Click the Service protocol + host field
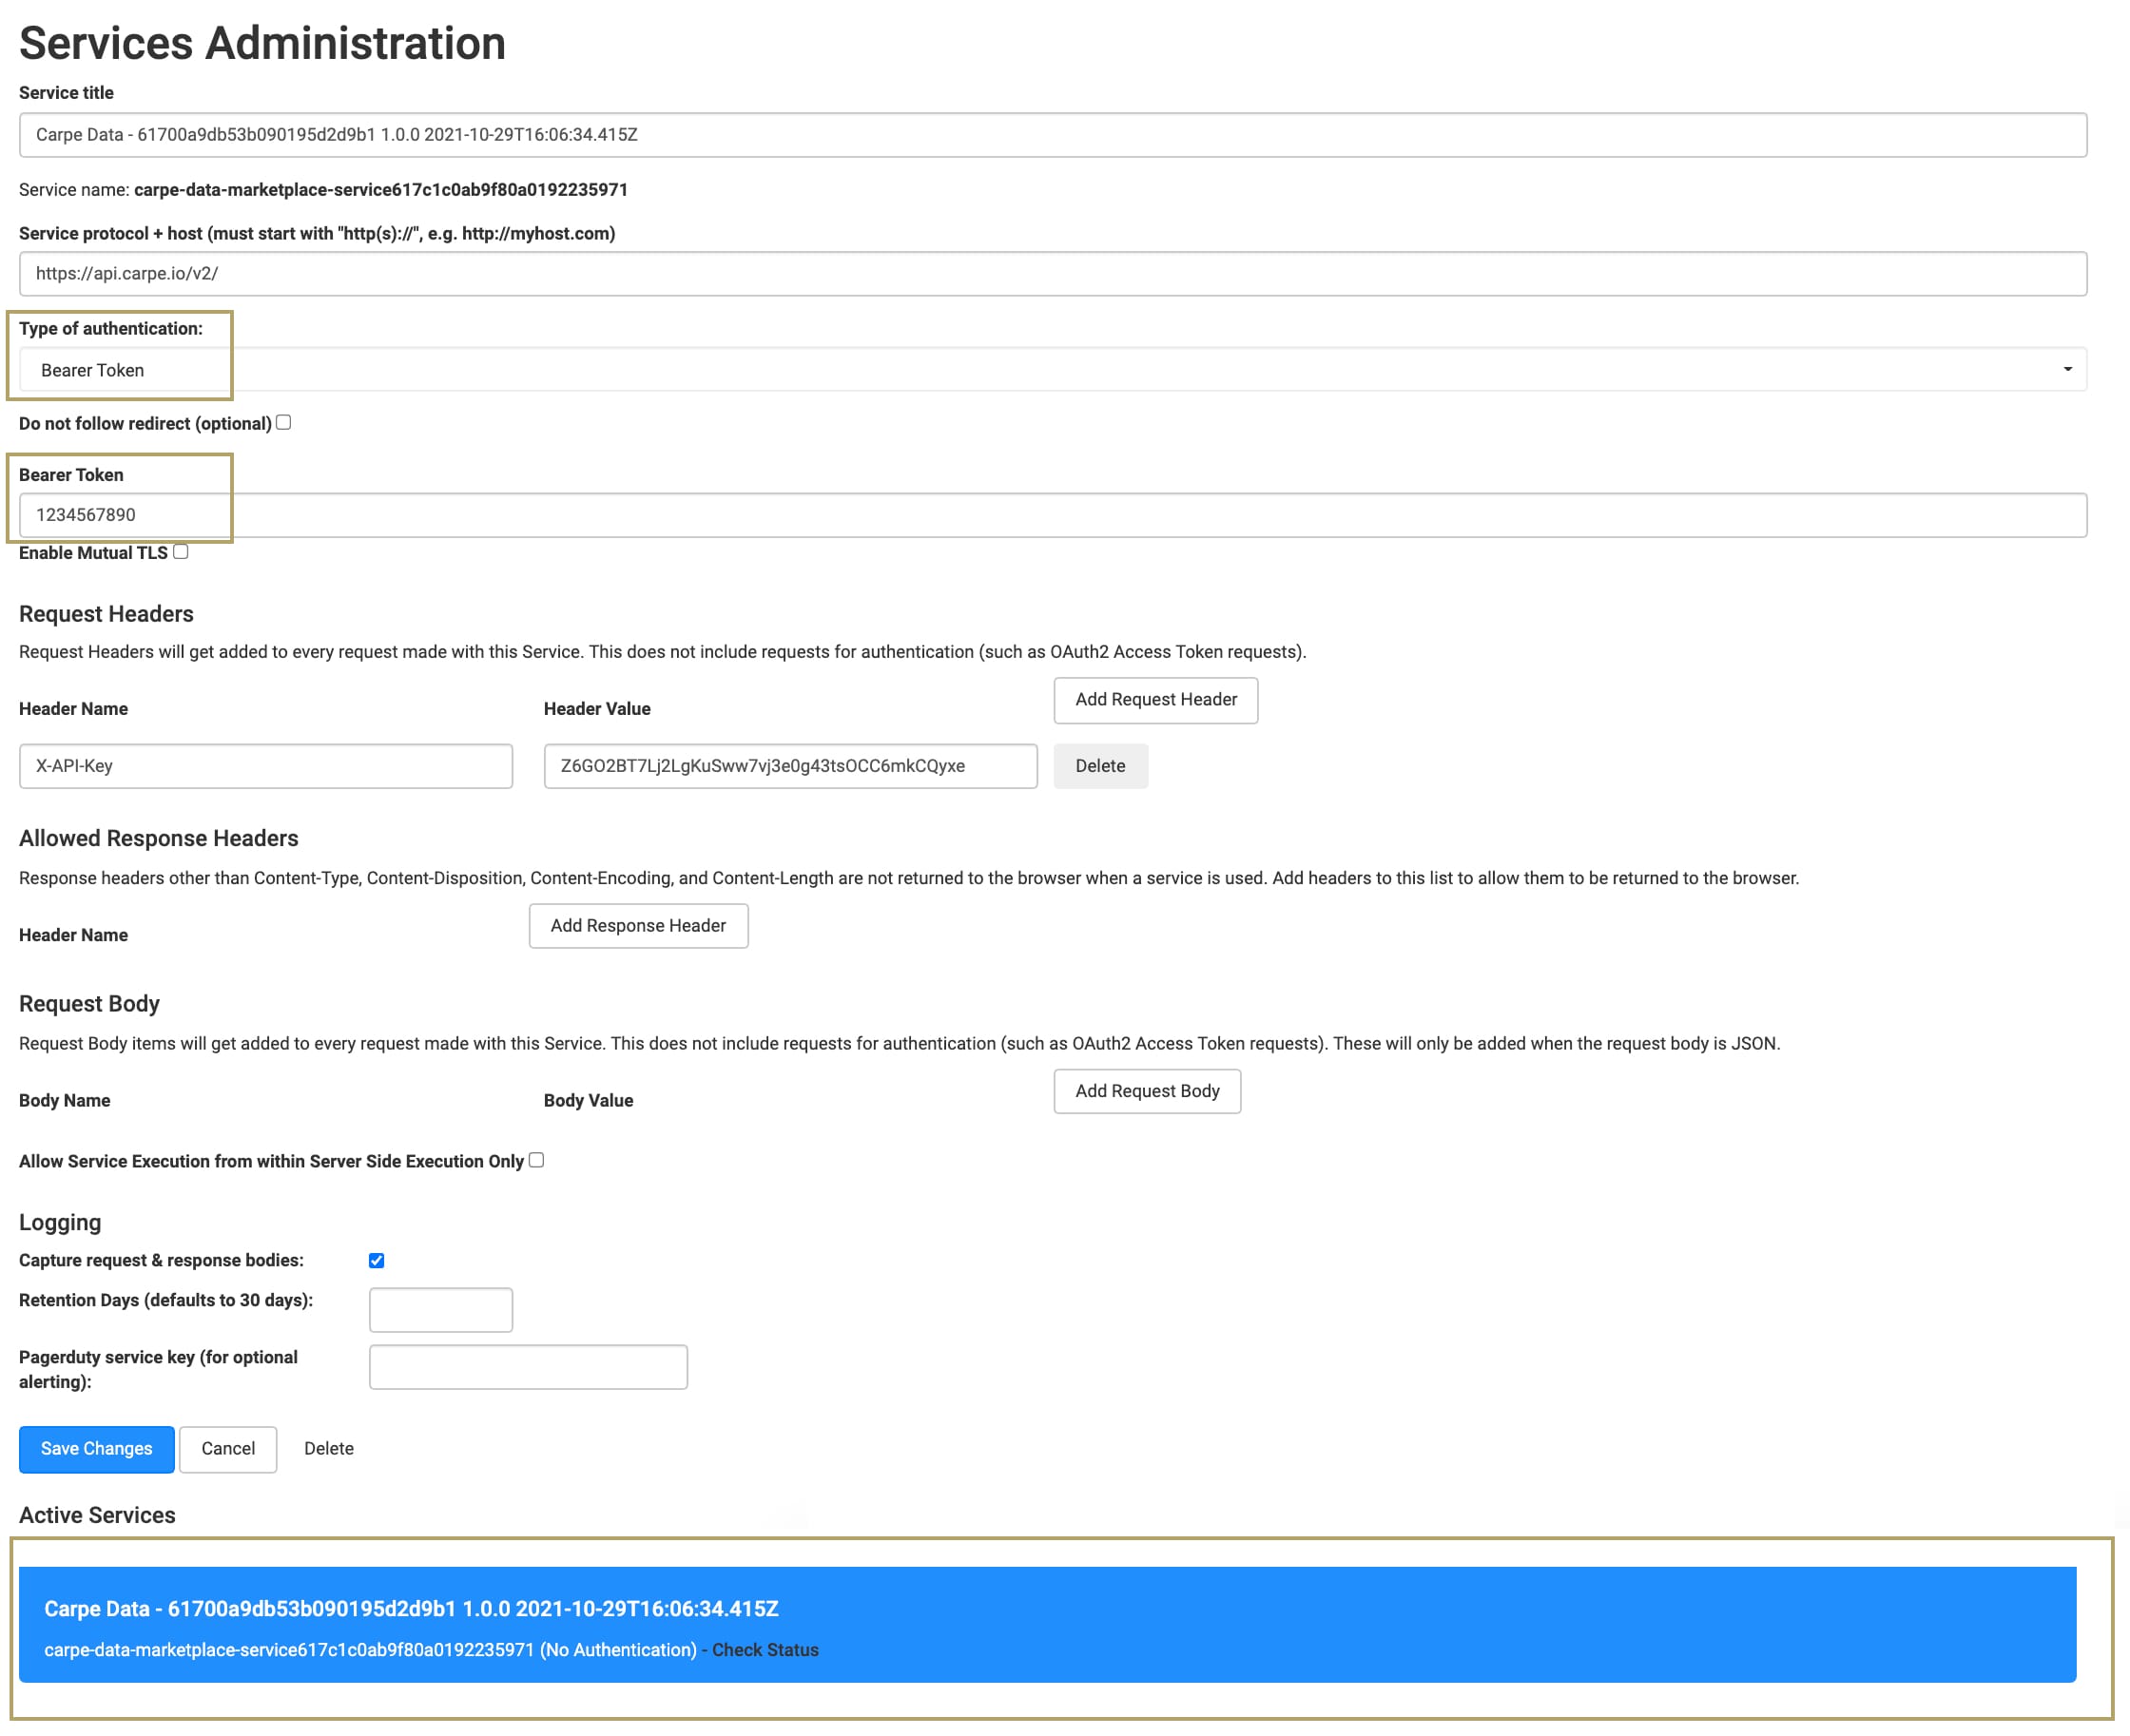Screen dimensions: 2130x1736 point(1052,274)
